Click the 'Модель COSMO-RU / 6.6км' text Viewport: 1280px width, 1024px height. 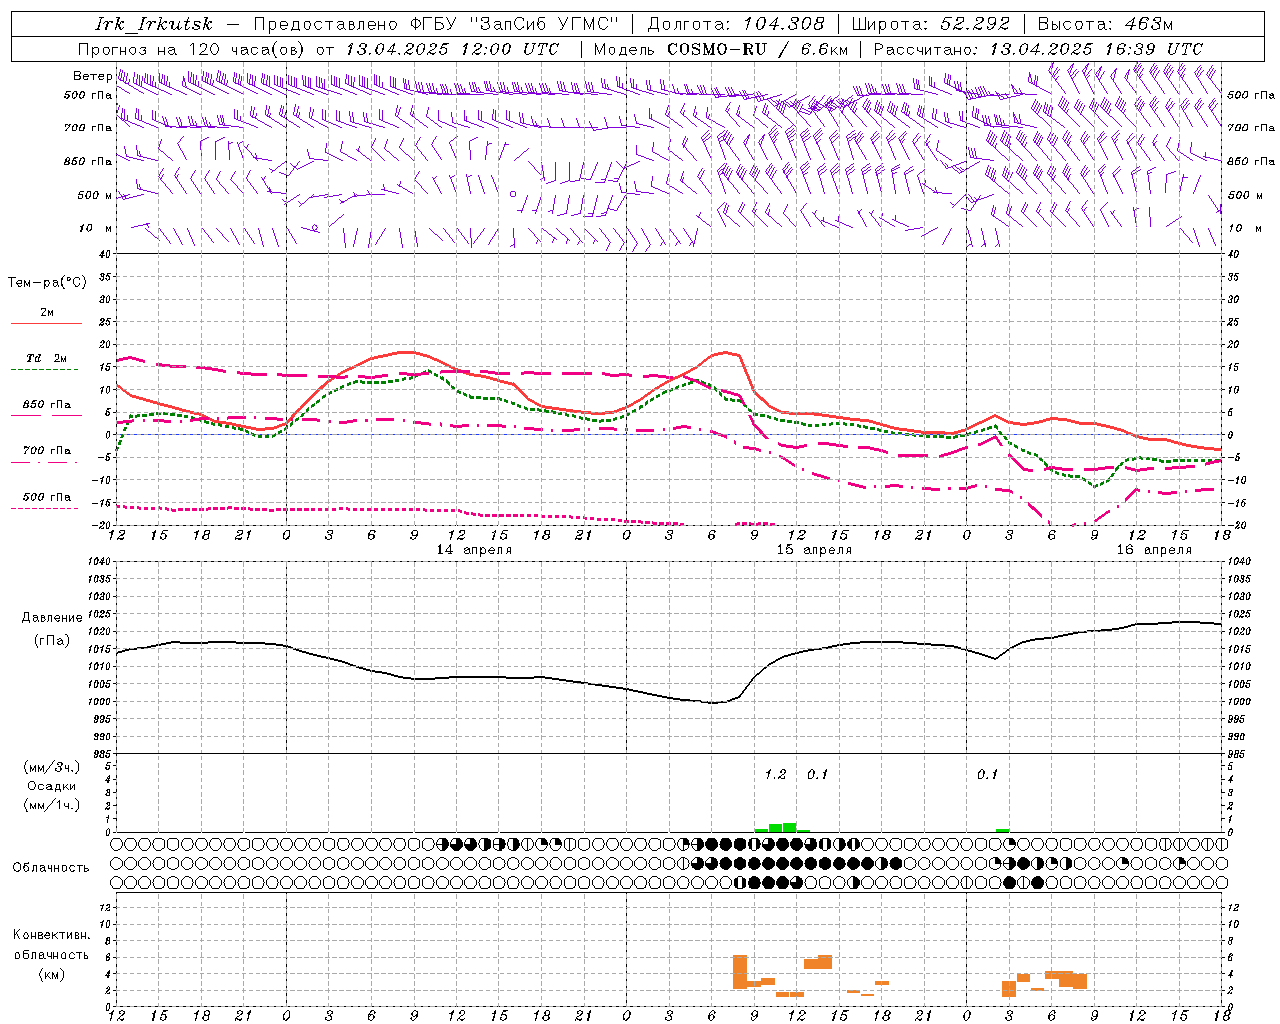point(720,49)
